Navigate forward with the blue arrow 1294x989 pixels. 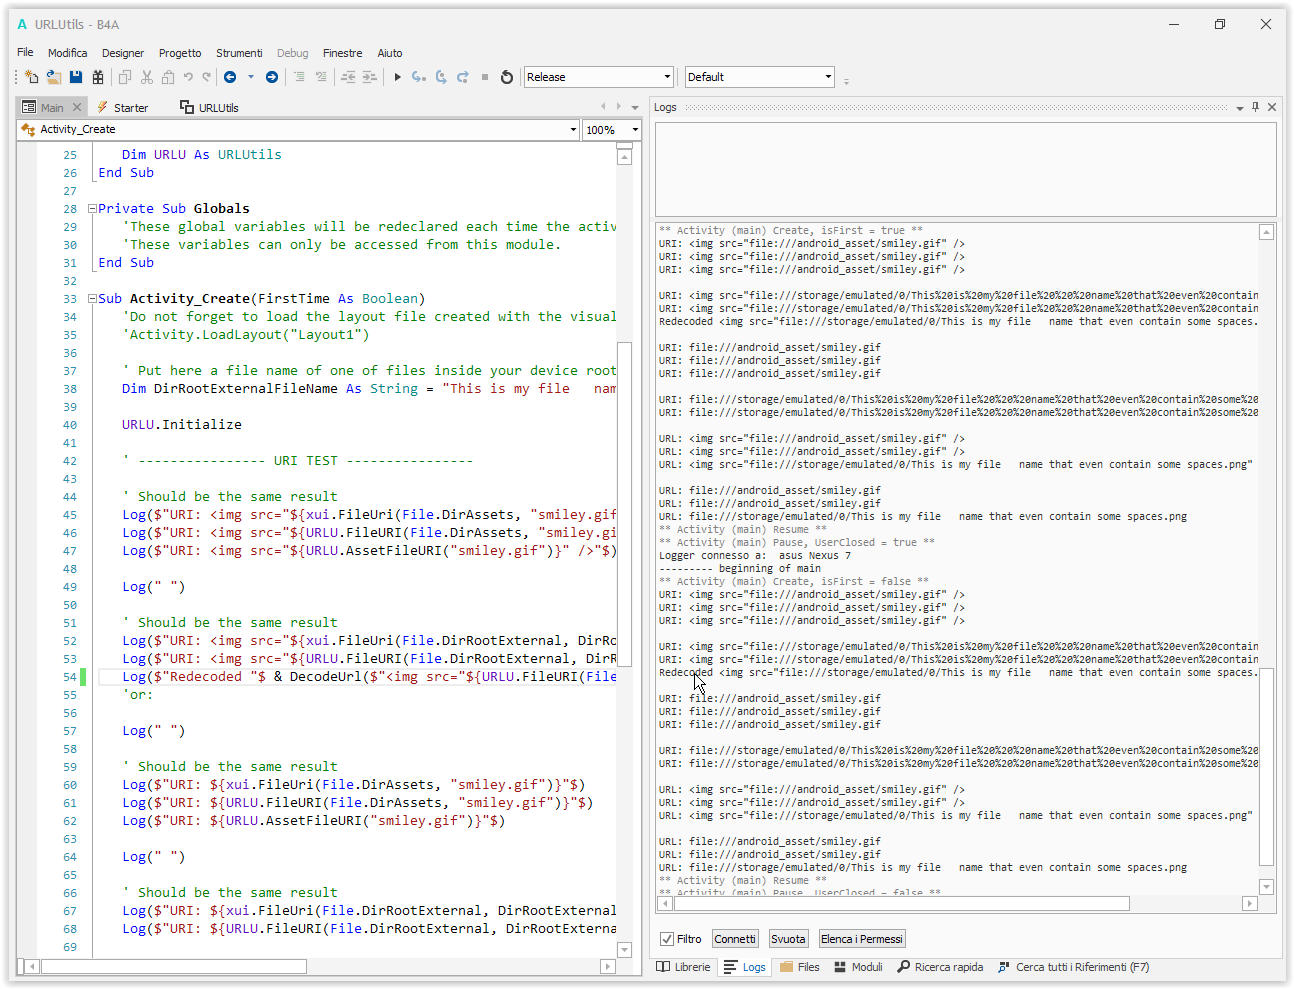tap(272, 77)
